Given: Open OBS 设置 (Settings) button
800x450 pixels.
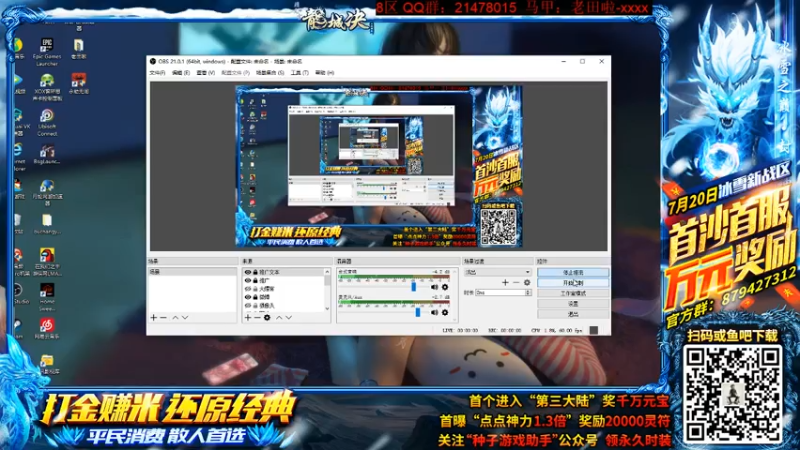Looking at the screenshot, I should [573, 304].
